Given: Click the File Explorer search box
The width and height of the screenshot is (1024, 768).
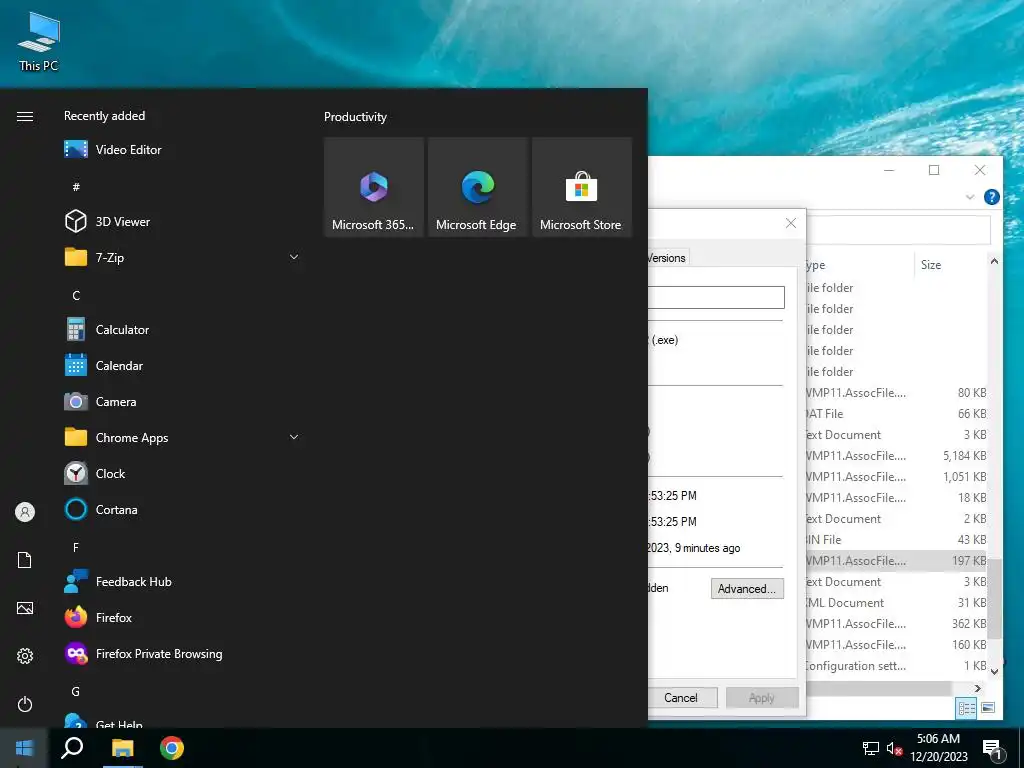Looking at the screenshot, I should 898,230.
